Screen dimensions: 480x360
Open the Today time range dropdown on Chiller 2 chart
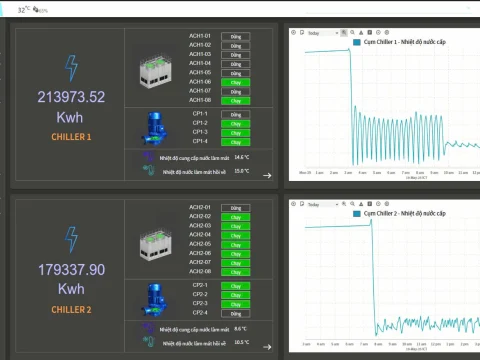[323, 204]
